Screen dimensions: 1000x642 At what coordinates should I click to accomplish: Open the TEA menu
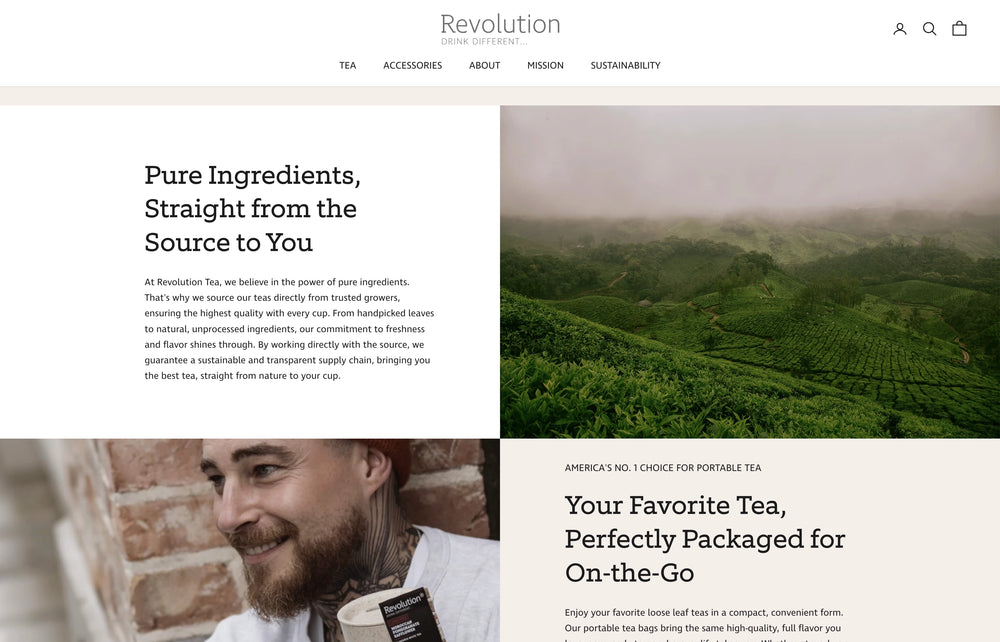(348, 65)
